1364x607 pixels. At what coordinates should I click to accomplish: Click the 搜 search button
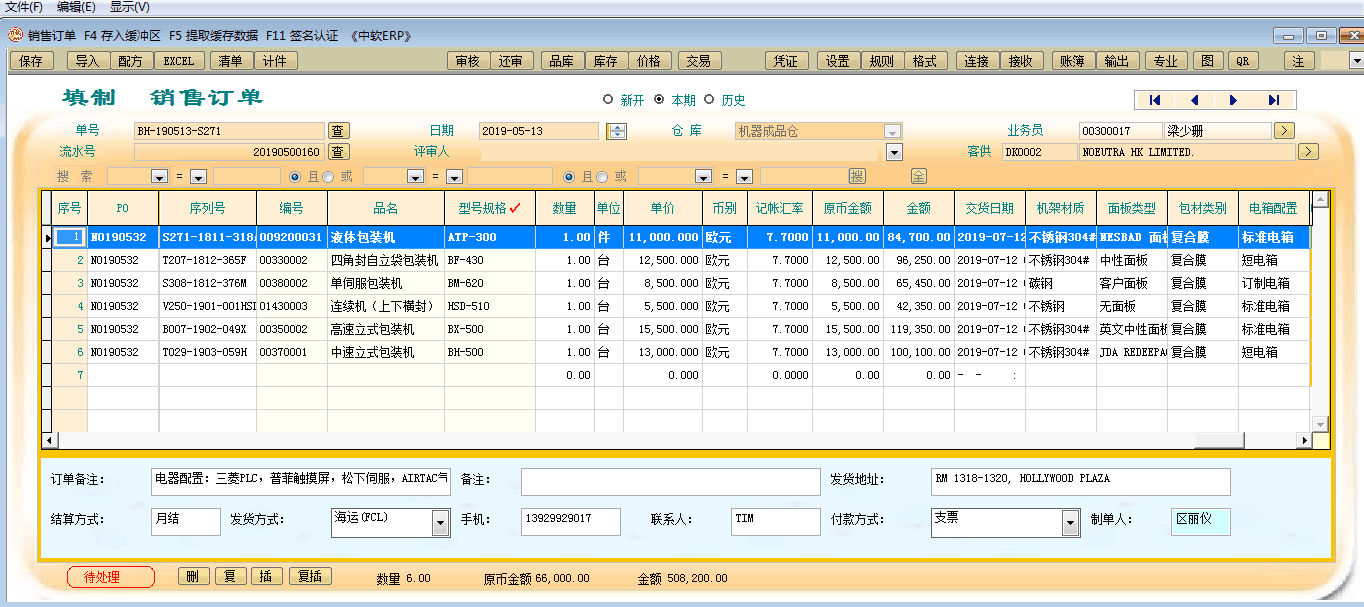(857, 176)
